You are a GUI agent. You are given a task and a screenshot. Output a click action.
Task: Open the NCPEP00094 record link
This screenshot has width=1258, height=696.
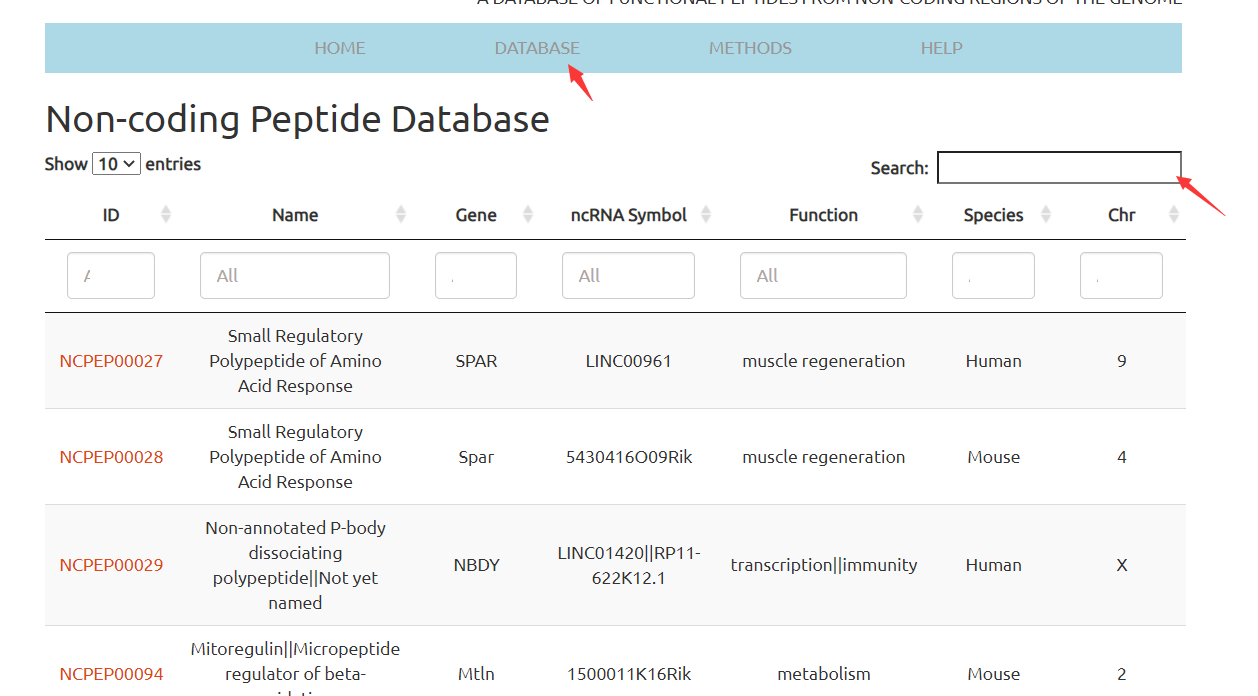pos(111,674)
